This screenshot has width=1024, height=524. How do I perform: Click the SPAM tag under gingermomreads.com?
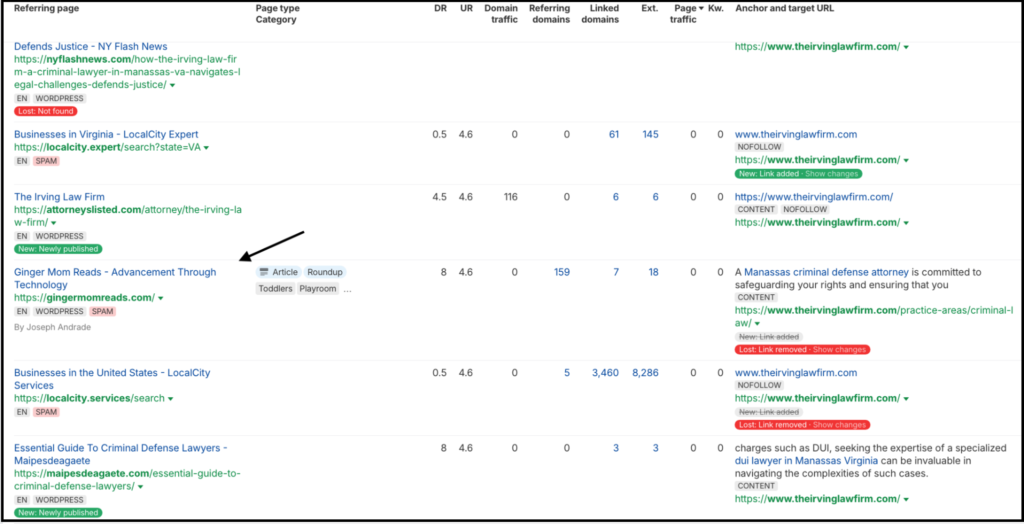(x=103, y=312)
